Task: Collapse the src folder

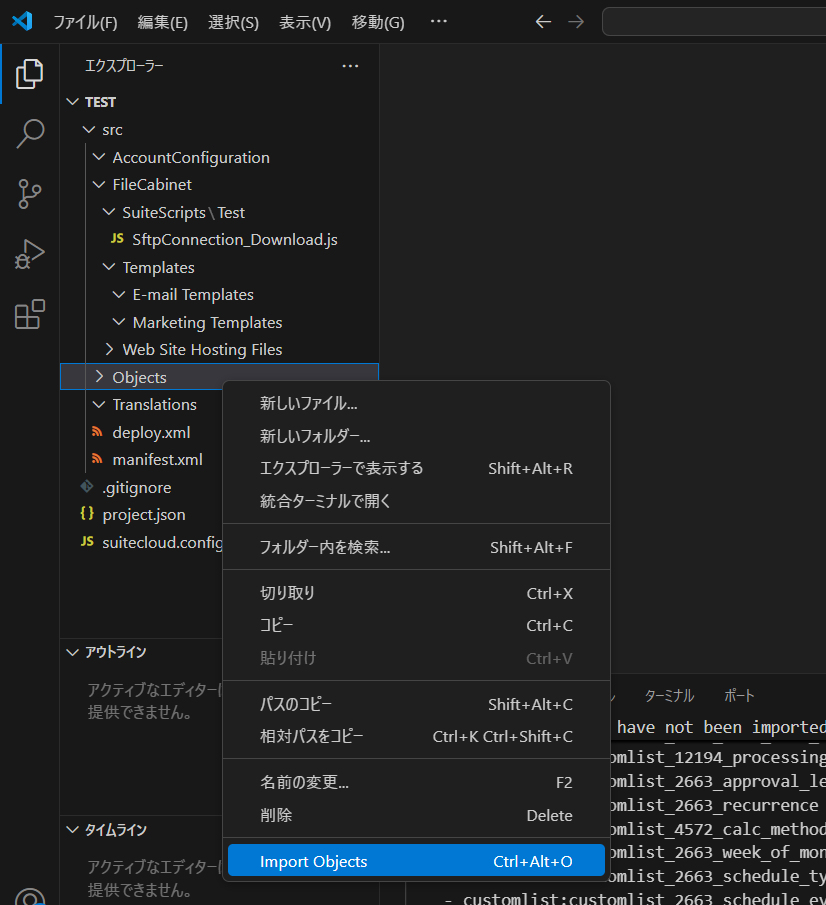Action: tap(89, 130)
